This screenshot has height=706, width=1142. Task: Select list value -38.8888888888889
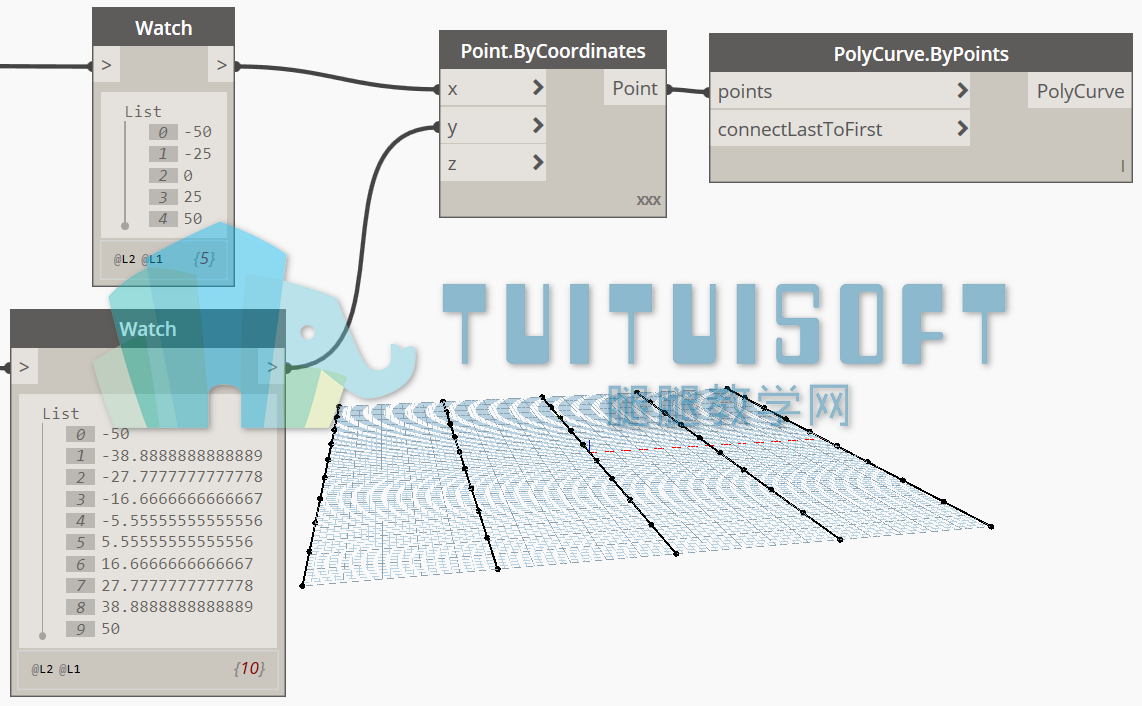coord(182,455)
